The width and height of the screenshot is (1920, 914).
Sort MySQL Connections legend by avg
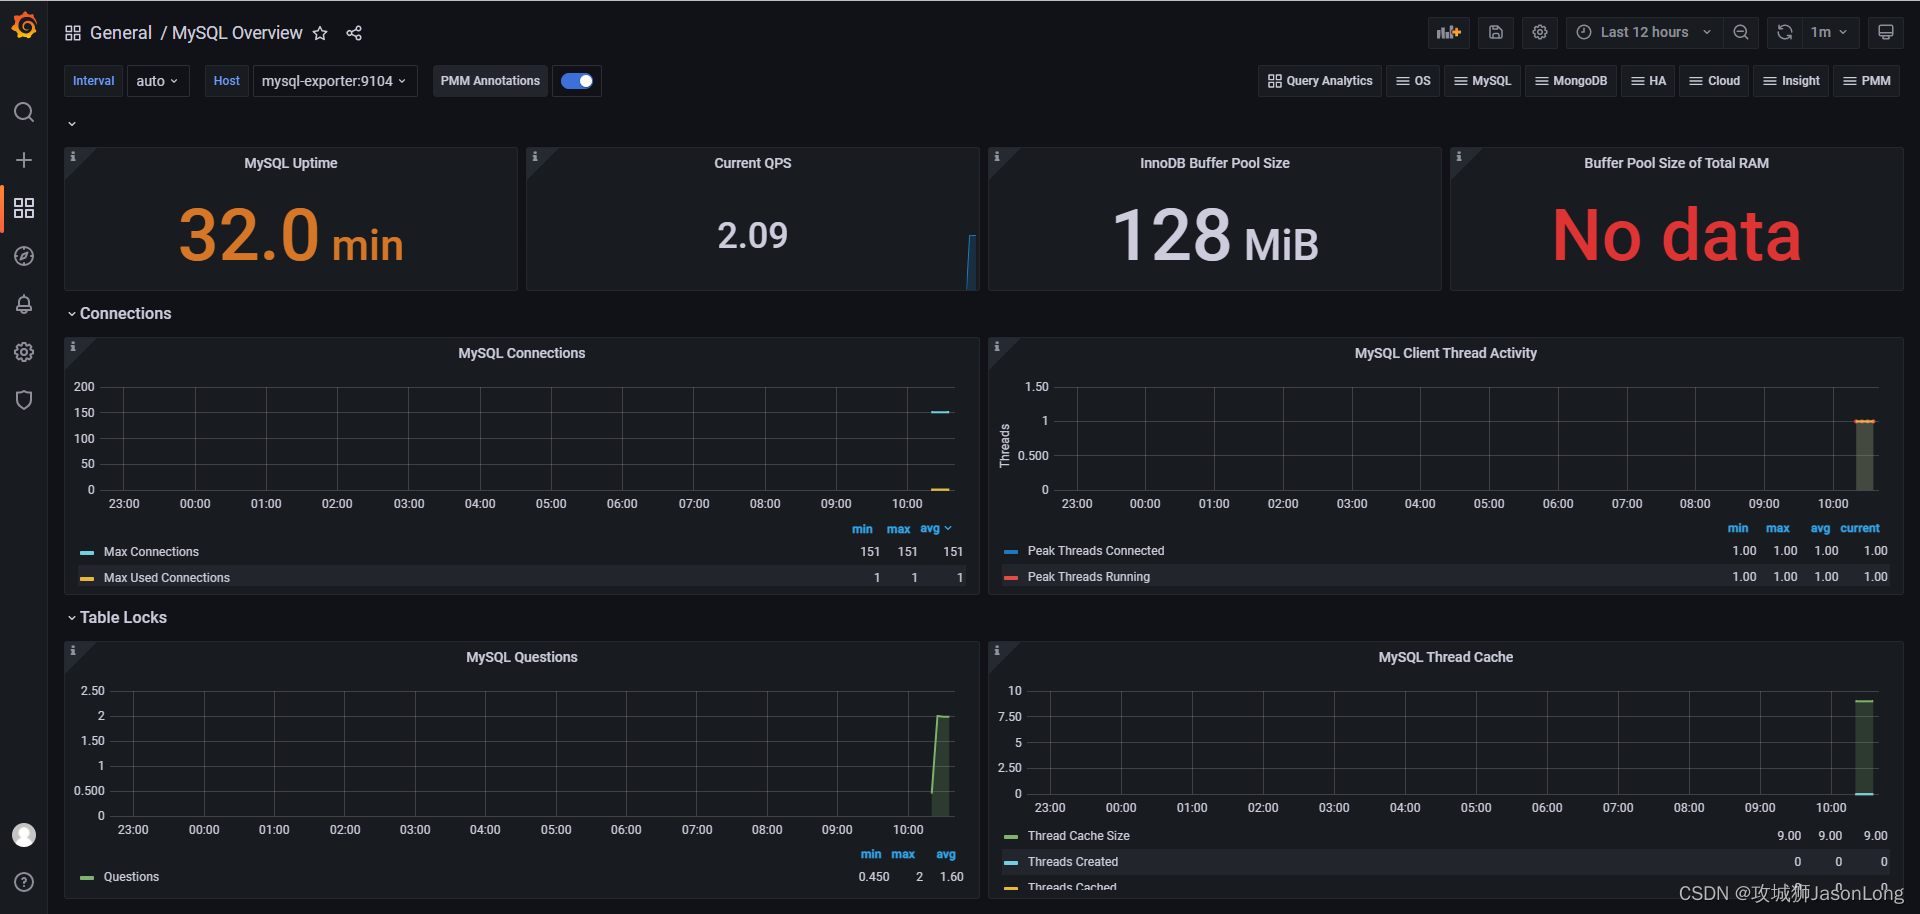click(935, 529)
